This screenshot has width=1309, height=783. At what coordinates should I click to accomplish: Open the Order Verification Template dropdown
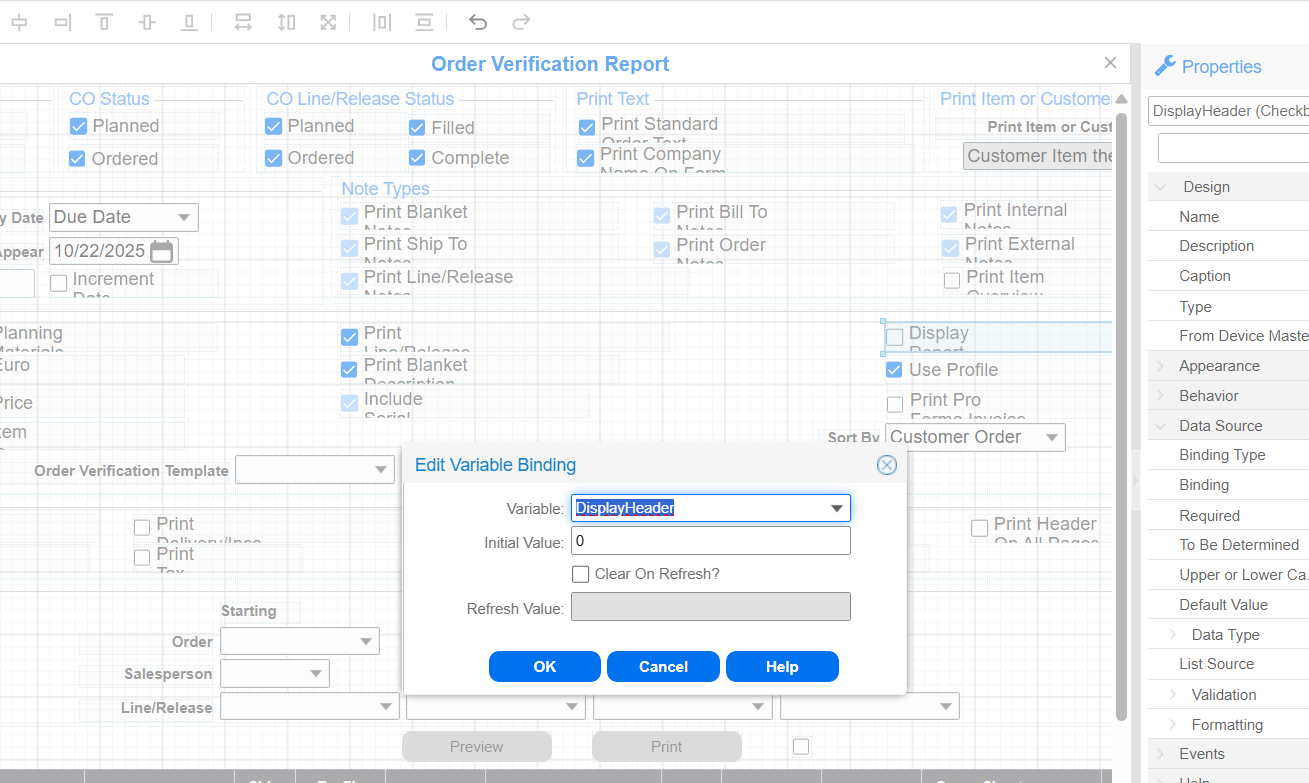(x=381, y=470)
